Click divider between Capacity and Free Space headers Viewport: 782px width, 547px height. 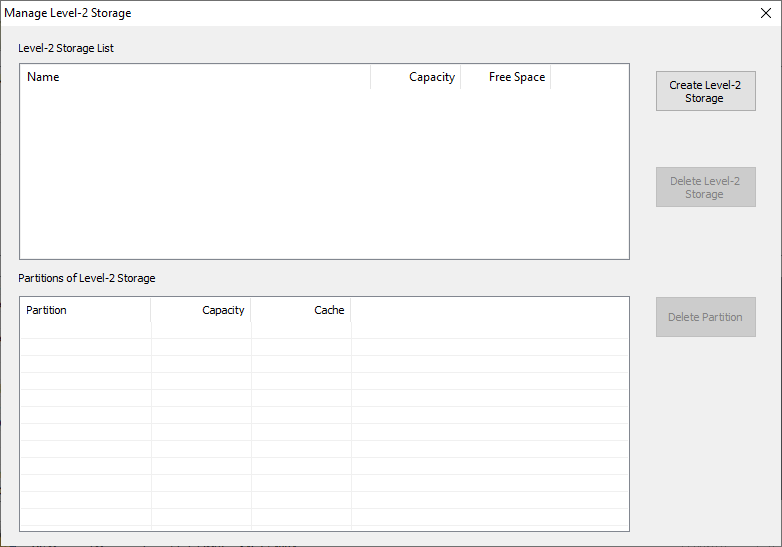coord(460,77)
